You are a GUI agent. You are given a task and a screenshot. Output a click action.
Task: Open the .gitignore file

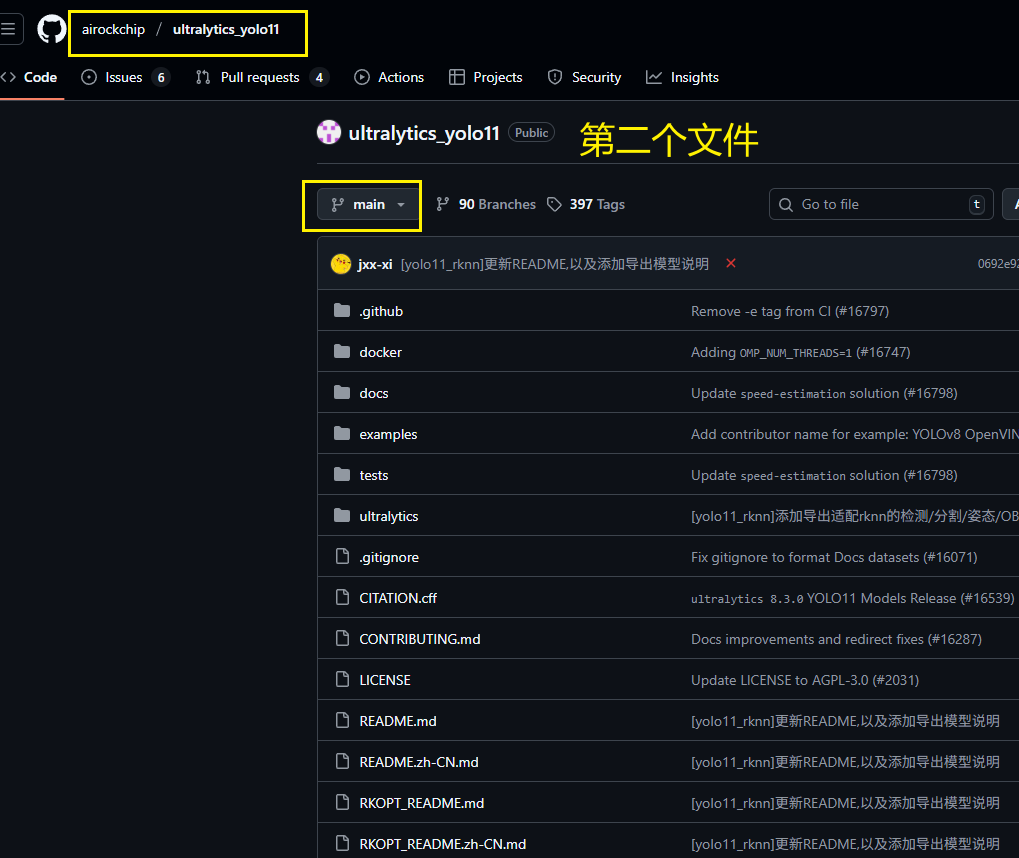tap(389, 557)
